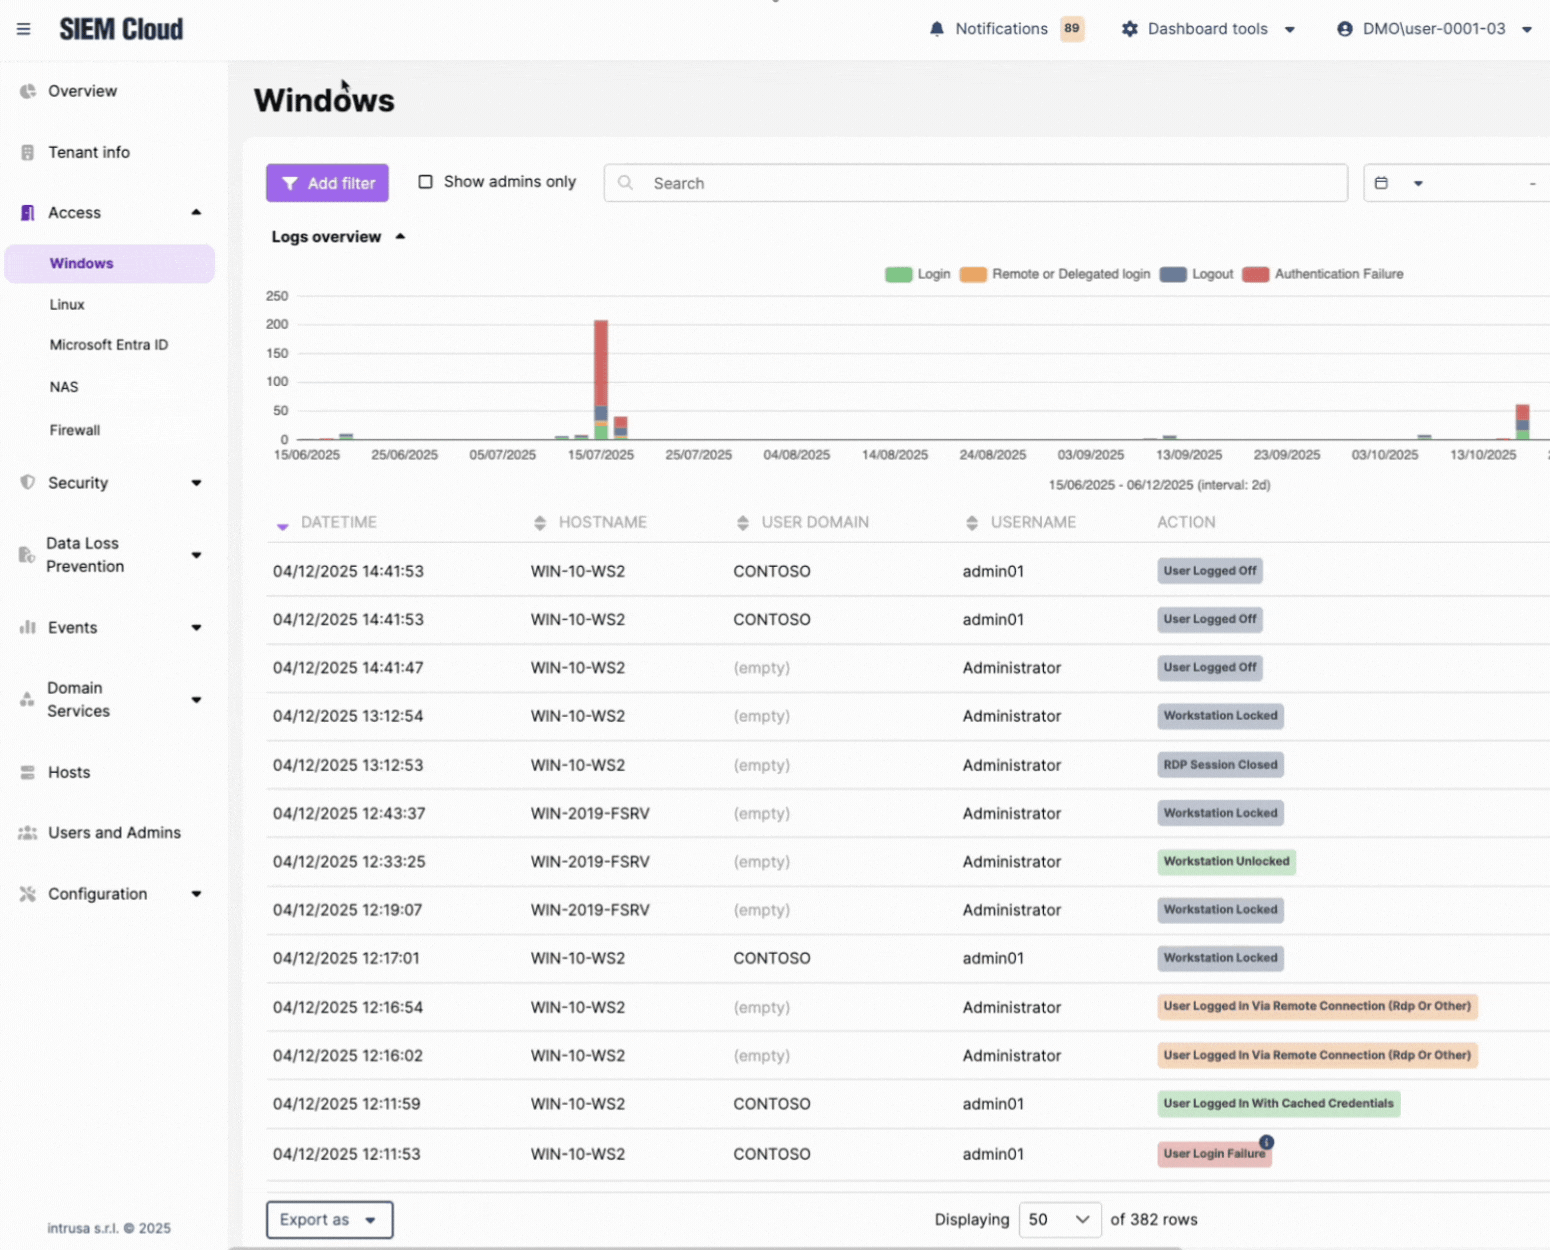Image resolution: width=1550 pixels, height=1250 pixels.
Task: Click the hamburger menu icon
Action: 23,29
